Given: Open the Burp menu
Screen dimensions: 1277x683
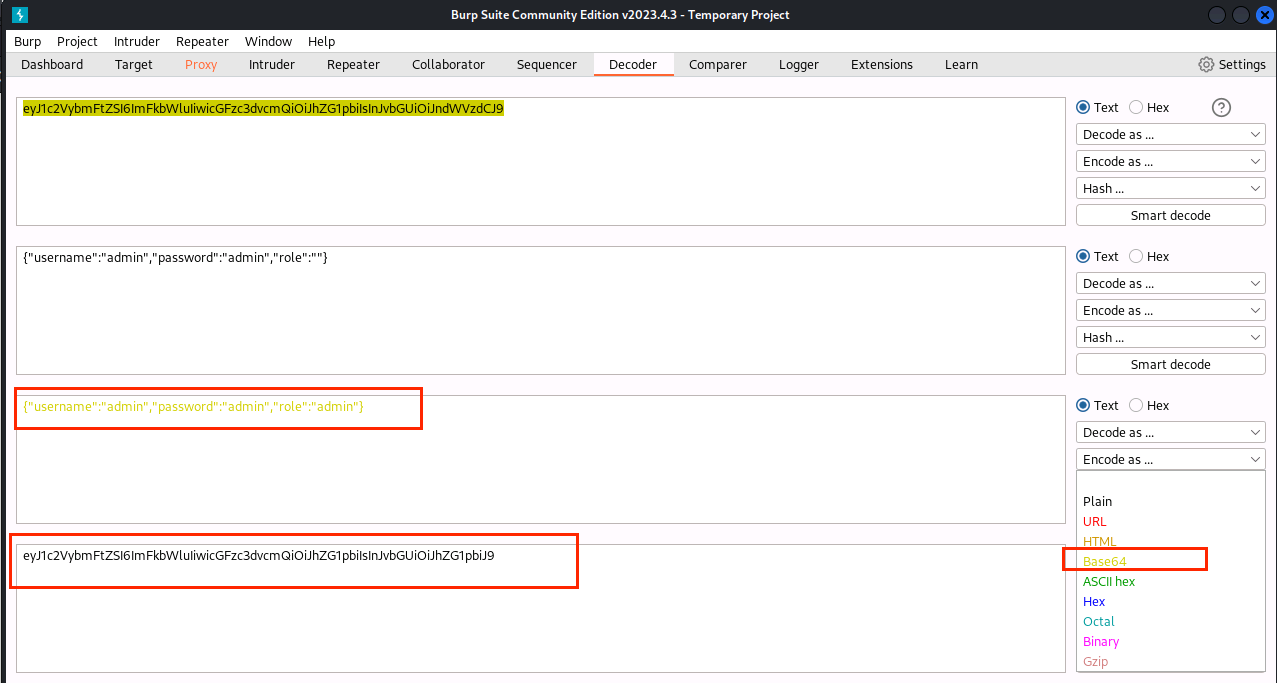Looking at the screenshot, I should [x=28, y=41].
